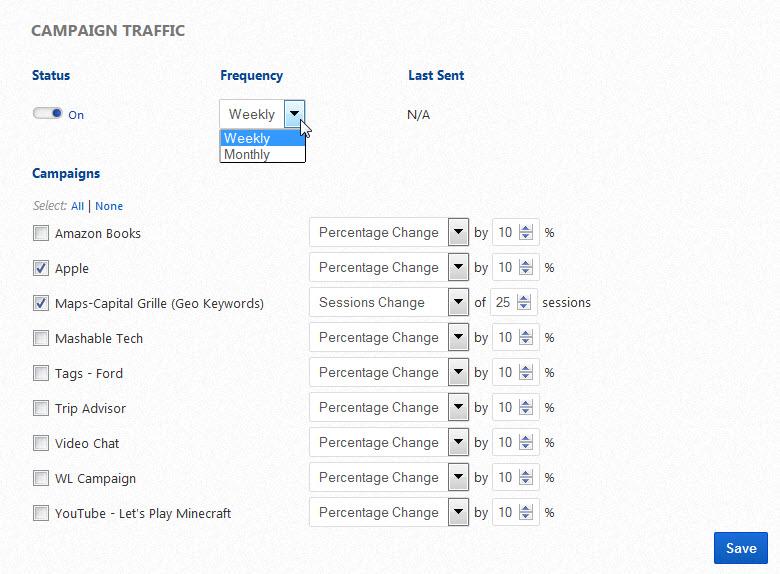Toggle the Status on/off switch

click(48, 114)
